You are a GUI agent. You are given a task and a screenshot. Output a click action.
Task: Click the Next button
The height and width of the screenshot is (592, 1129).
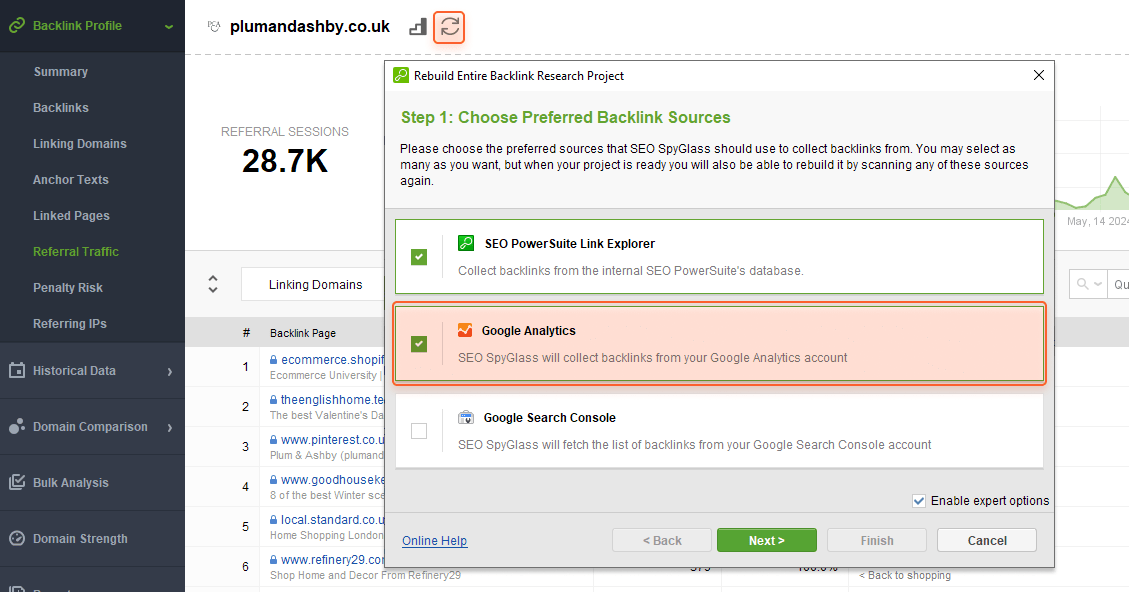(x=767, y=540)
